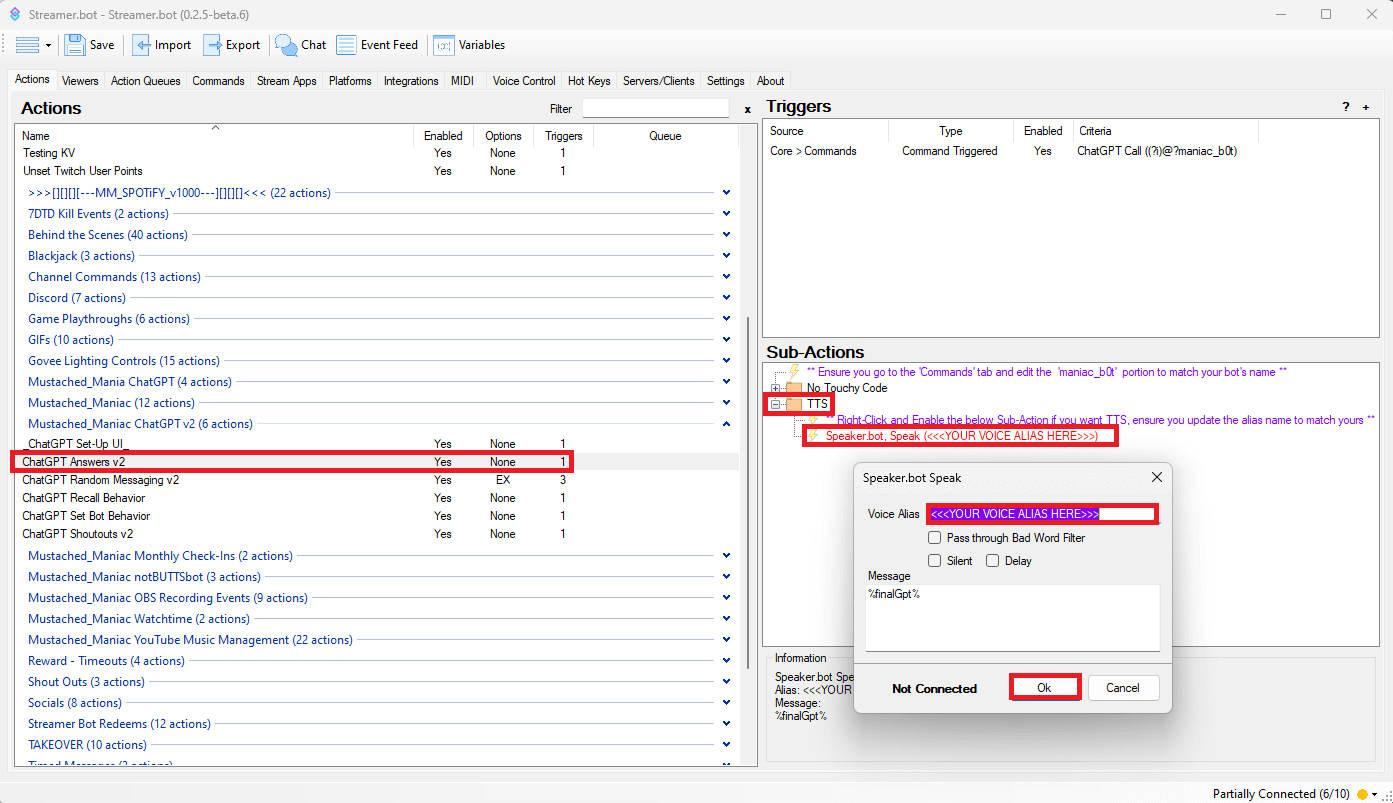Click the plus icon in Triggers header
The width and height of the screenshot is (1393, 803).
(x=1366, y=107)
